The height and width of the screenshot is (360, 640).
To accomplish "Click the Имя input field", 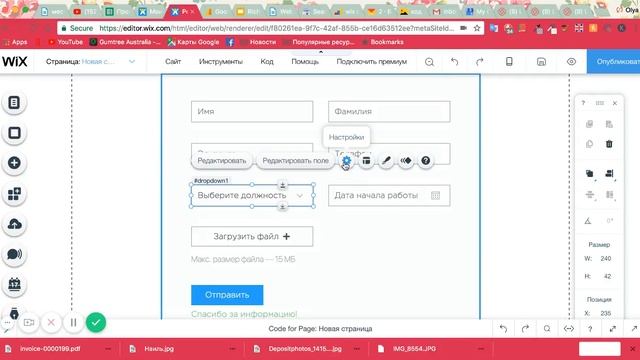I will (252, 111).
